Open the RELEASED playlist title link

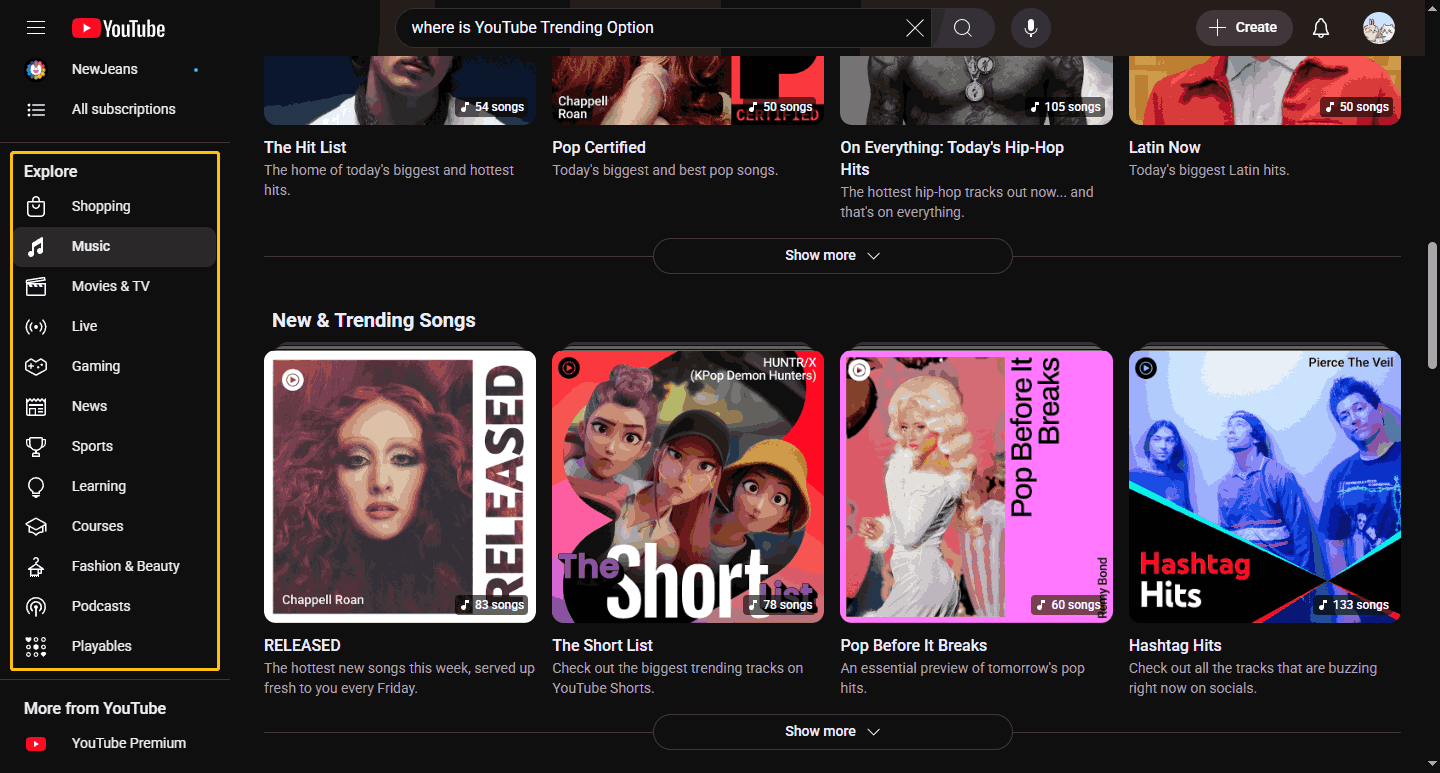[x=302, y=645]
